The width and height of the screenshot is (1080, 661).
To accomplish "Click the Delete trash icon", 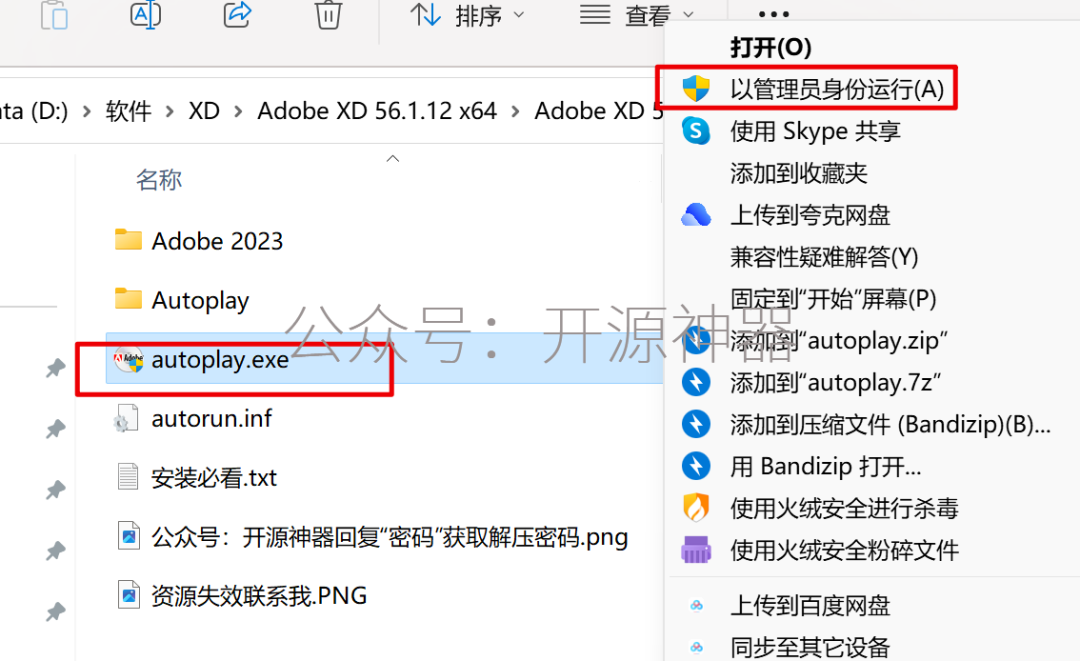I will (x=328, y=15).
